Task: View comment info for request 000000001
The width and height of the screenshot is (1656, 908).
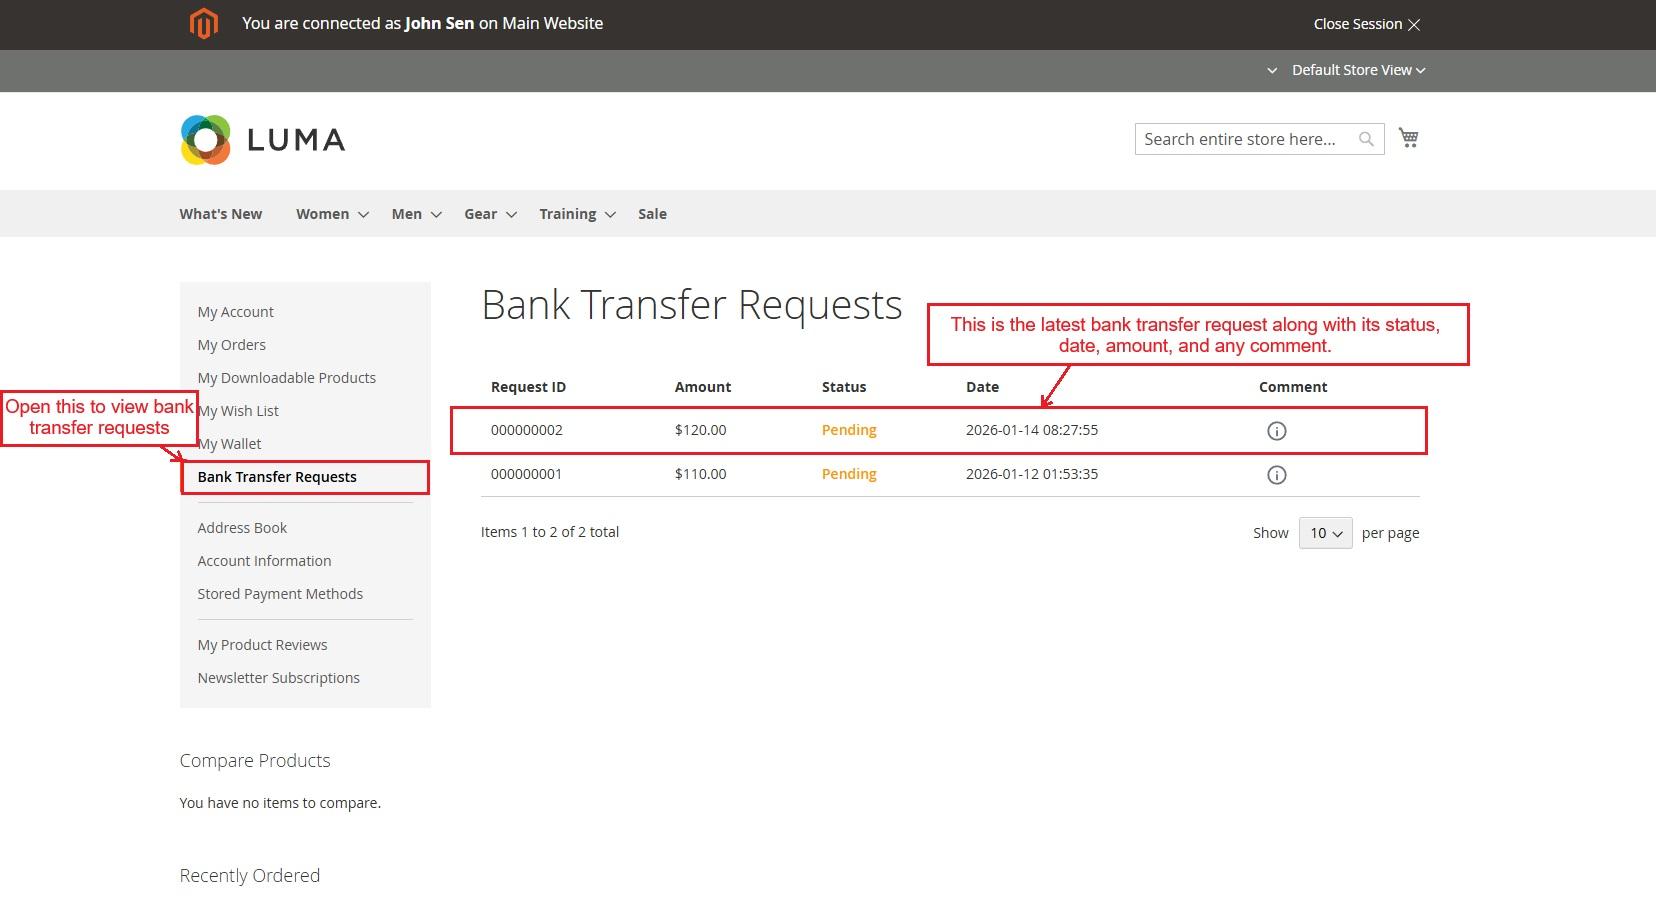Action: (x=1276, y=475)
